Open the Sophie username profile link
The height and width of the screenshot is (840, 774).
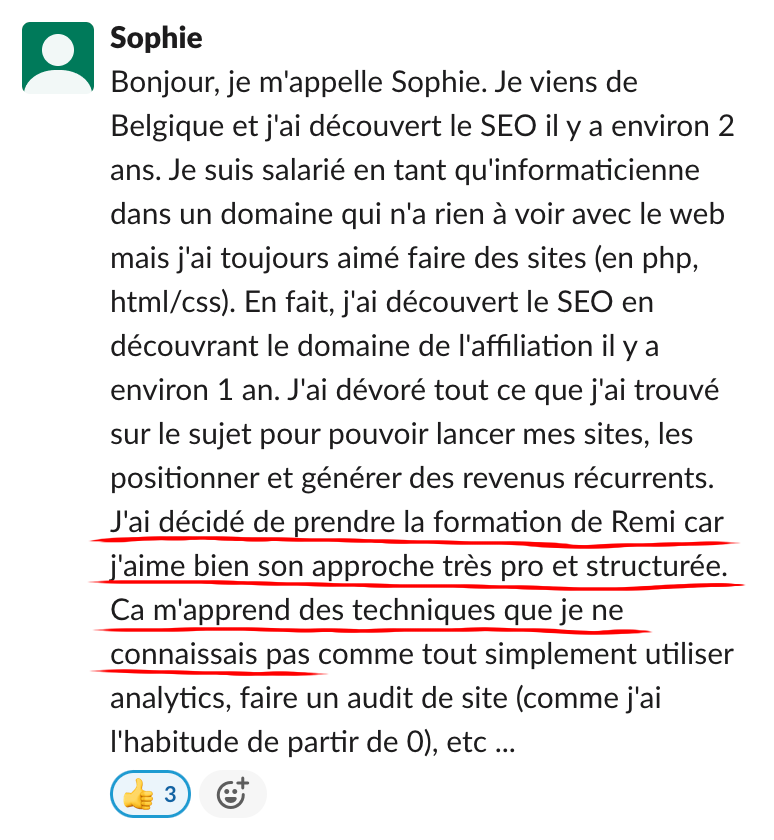[156, 39]
